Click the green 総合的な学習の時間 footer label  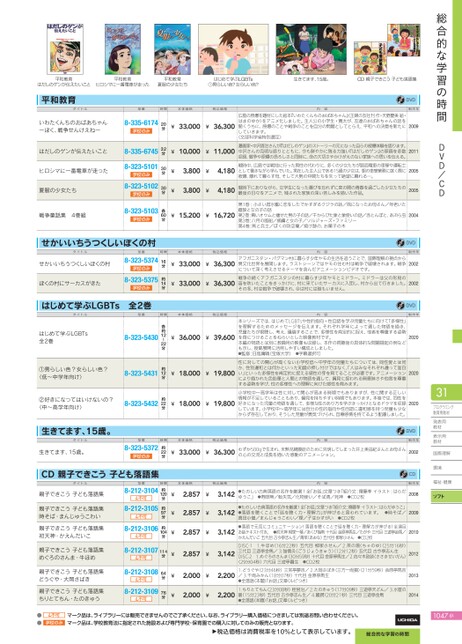point(387,634)
